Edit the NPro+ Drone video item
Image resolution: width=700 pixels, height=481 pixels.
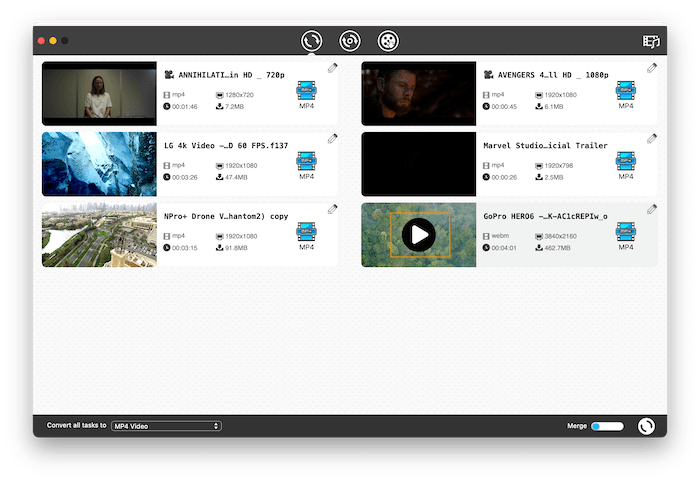pos(332,209)
